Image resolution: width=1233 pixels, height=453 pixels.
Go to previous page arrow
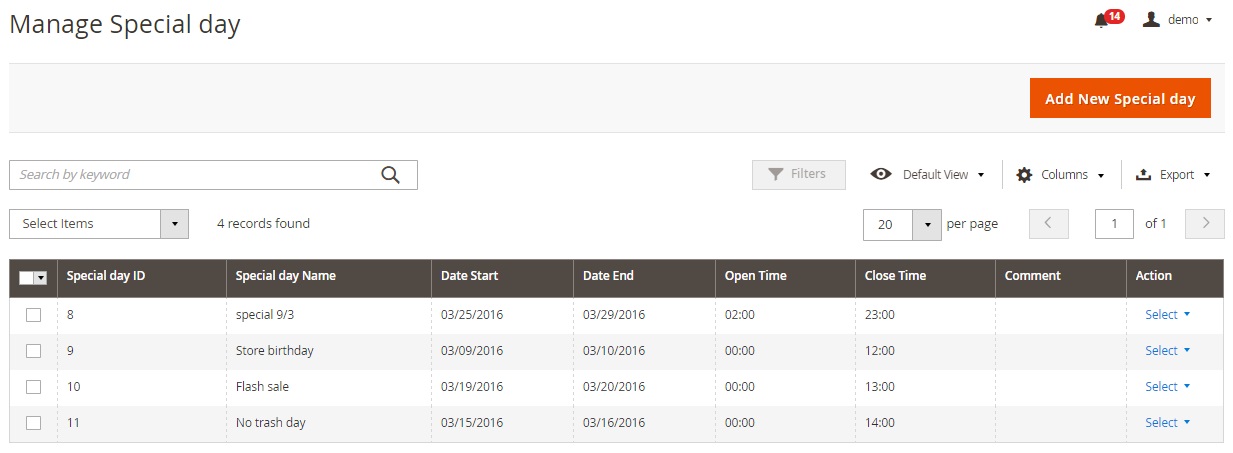coord(1049,224)
